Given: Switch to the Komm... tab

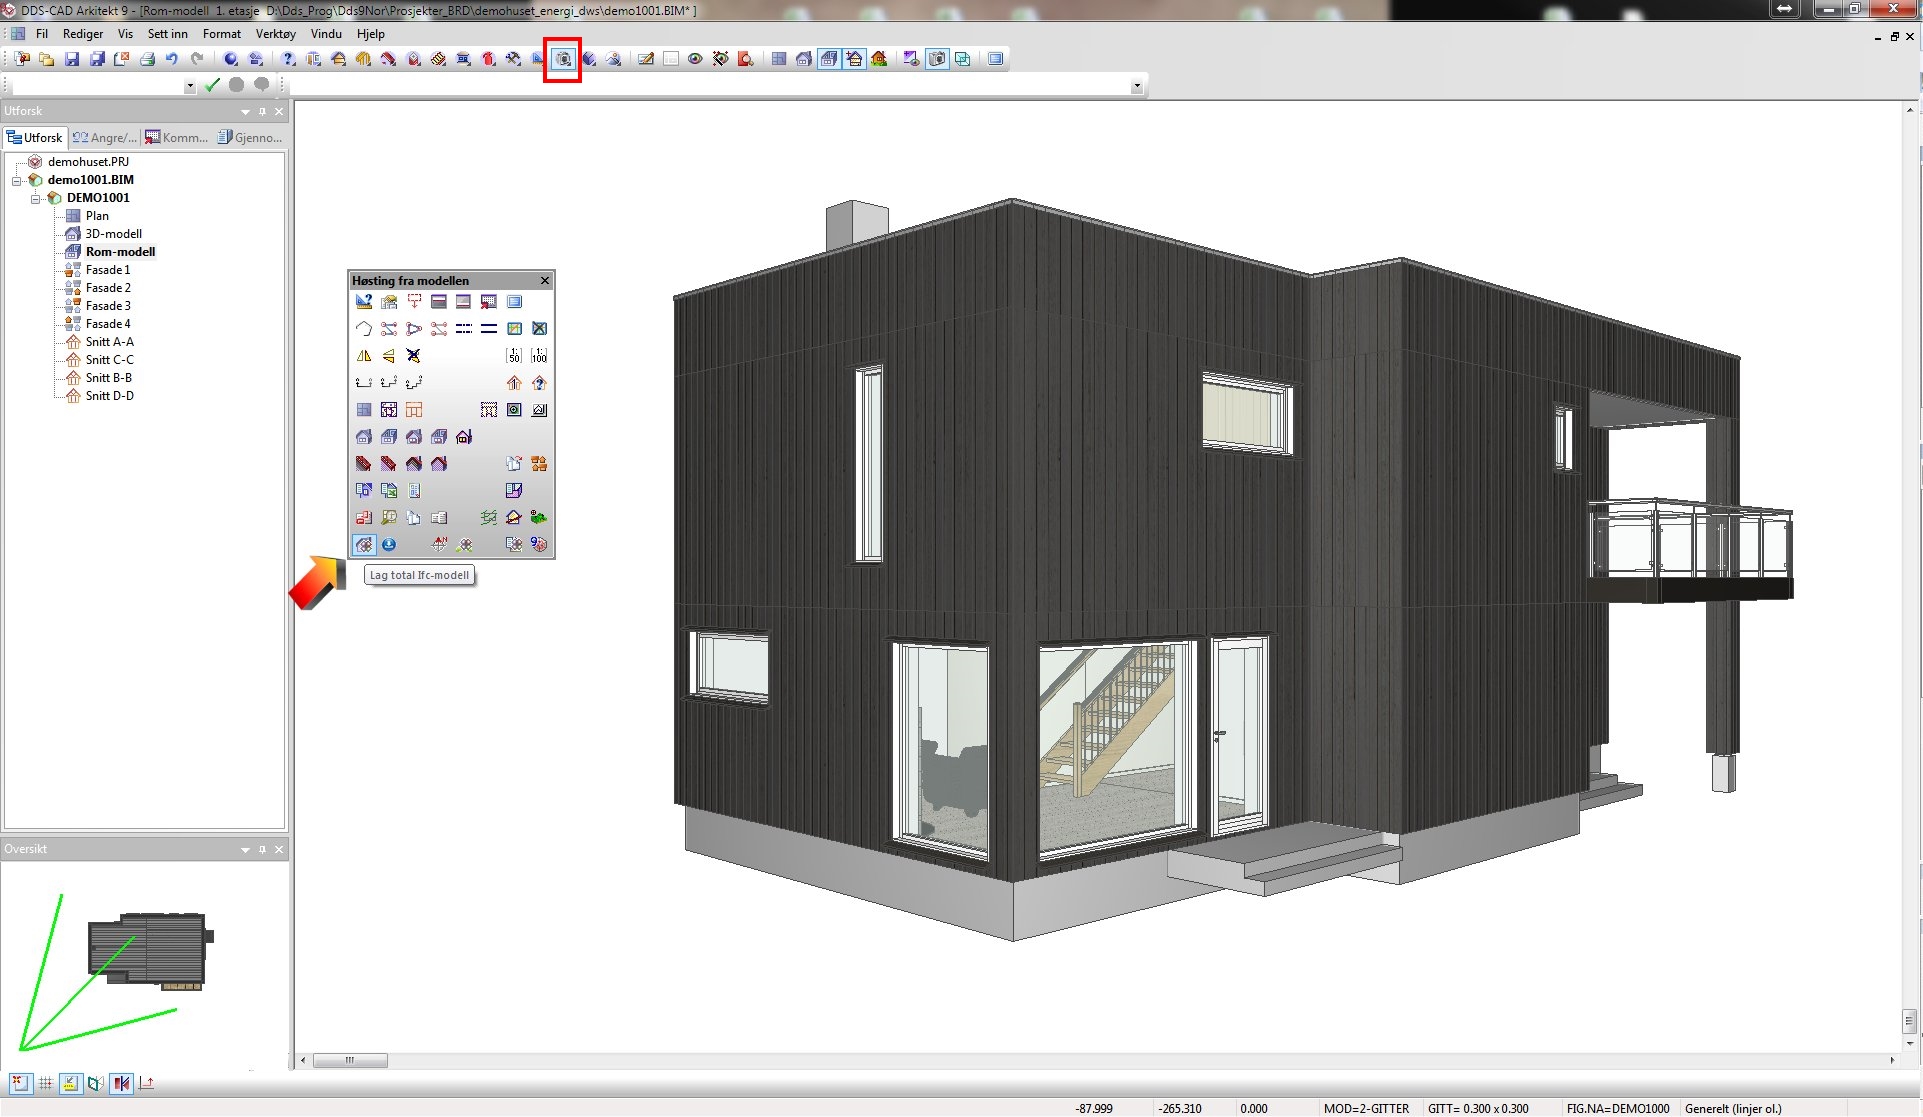Looking at the screenshot, I should pos(176,138).
